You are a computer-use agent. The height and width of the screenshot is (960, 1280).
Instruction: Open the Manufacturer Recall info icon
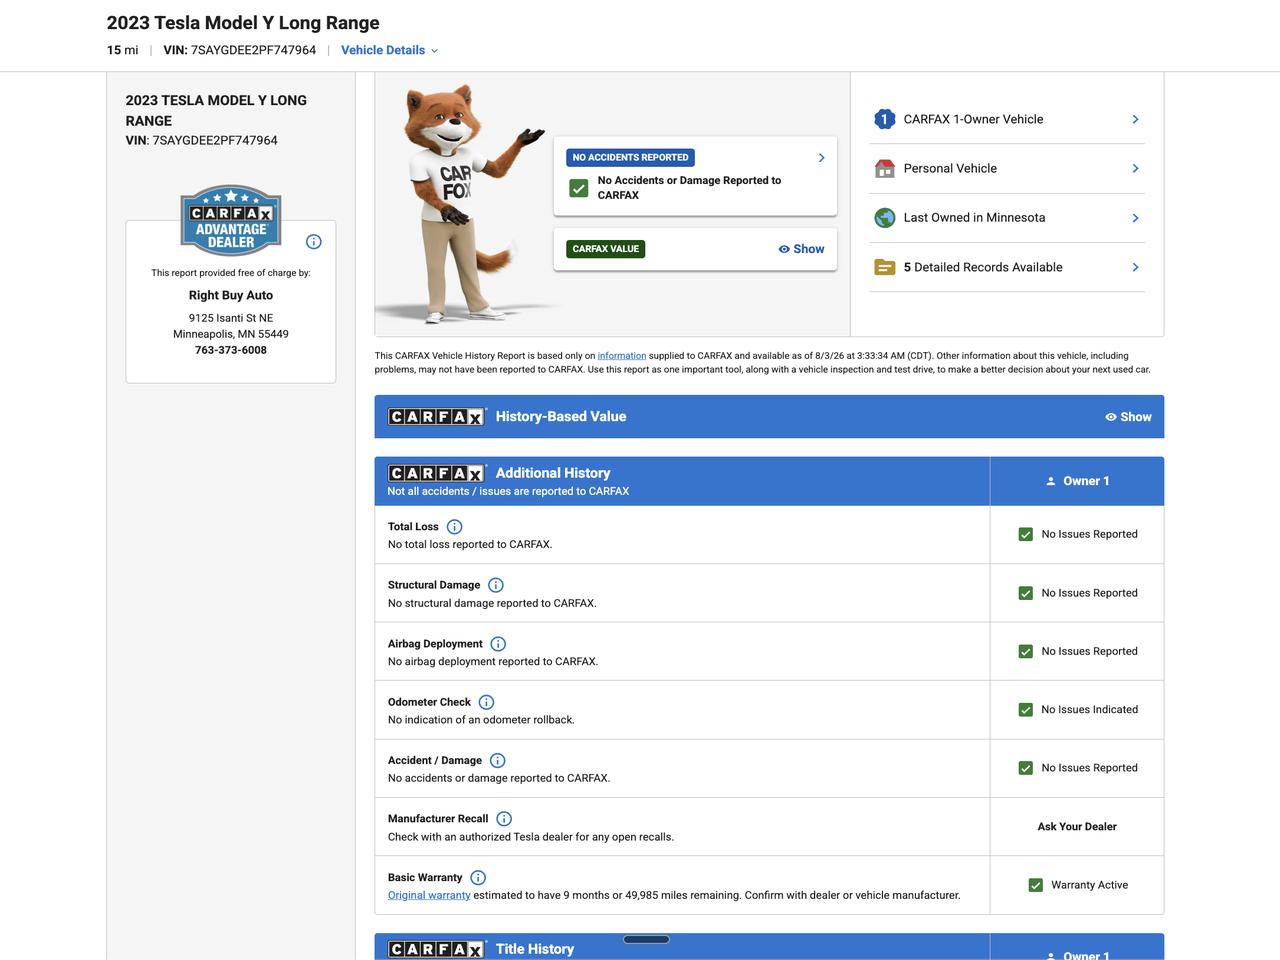[504, 819]
